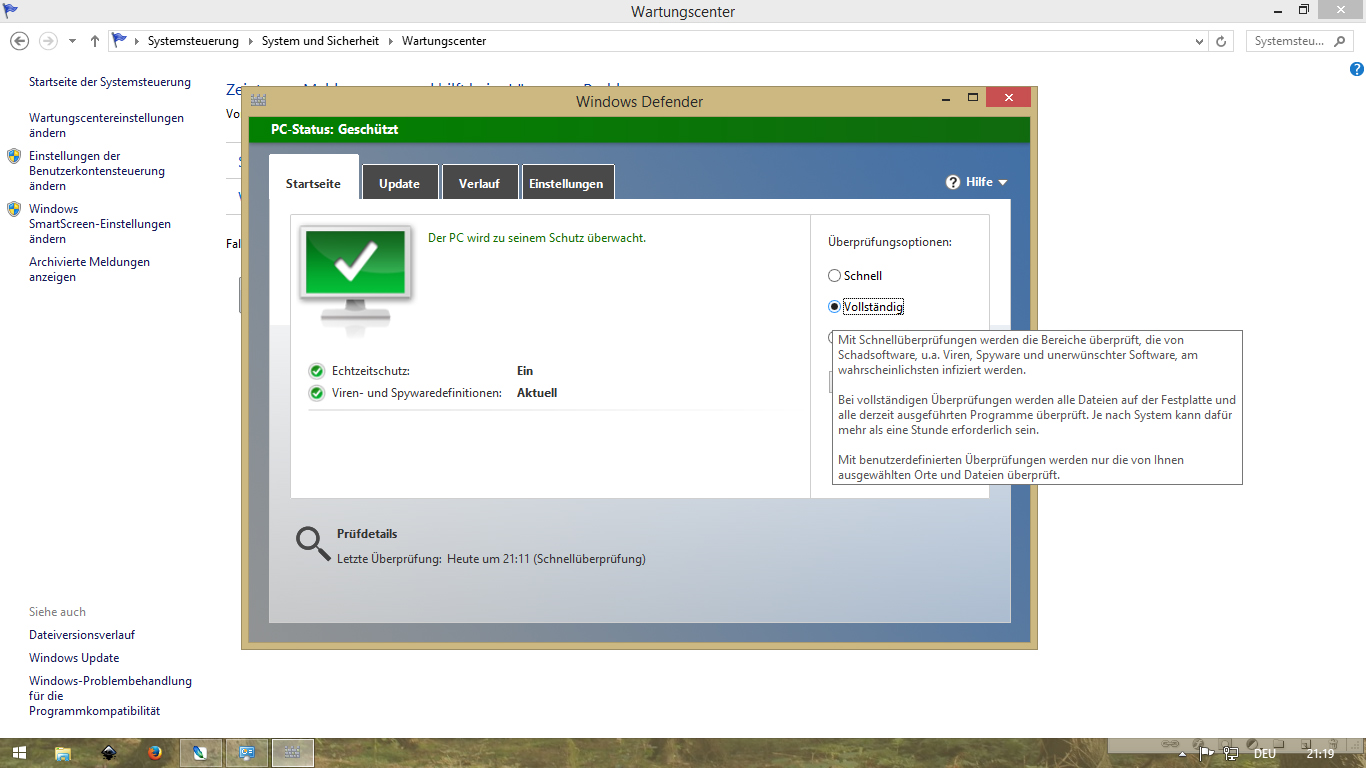Viewport: 1366px width, 768px height.
Task: Open 'Startseite der Systemsteuerung' link
Action: click(x=110, y=82)
